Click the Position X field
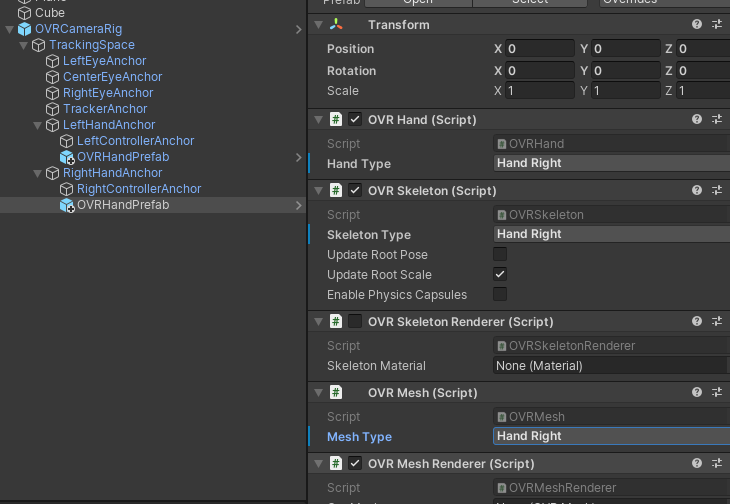This screenshot has width=730, height=504. coord(540,48)
